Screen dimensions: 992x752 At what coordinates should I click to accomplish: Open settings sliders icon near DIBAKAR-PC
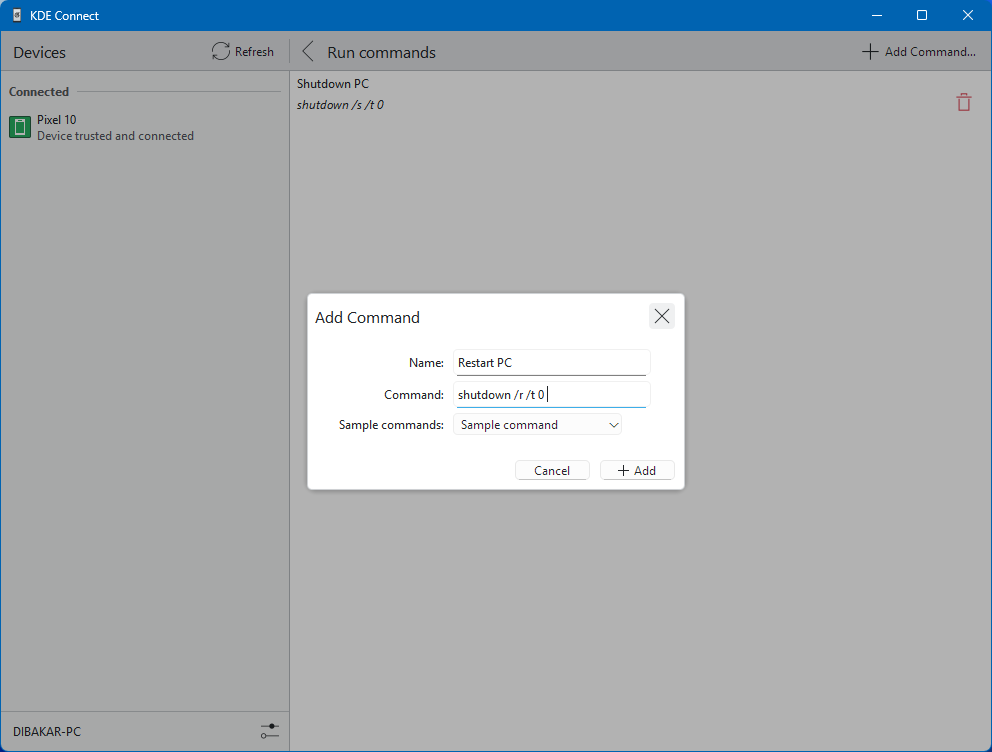pos(270,731)
